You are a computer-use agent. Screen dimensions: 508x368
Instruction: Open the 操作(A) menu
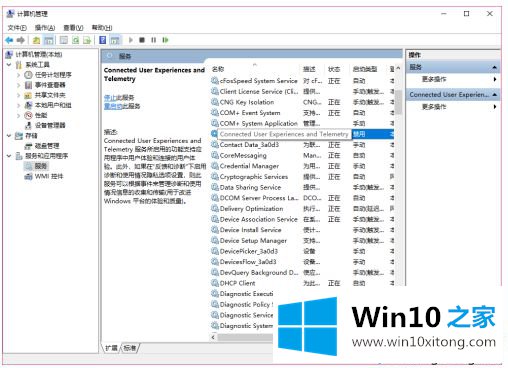(x=45, y=28)
